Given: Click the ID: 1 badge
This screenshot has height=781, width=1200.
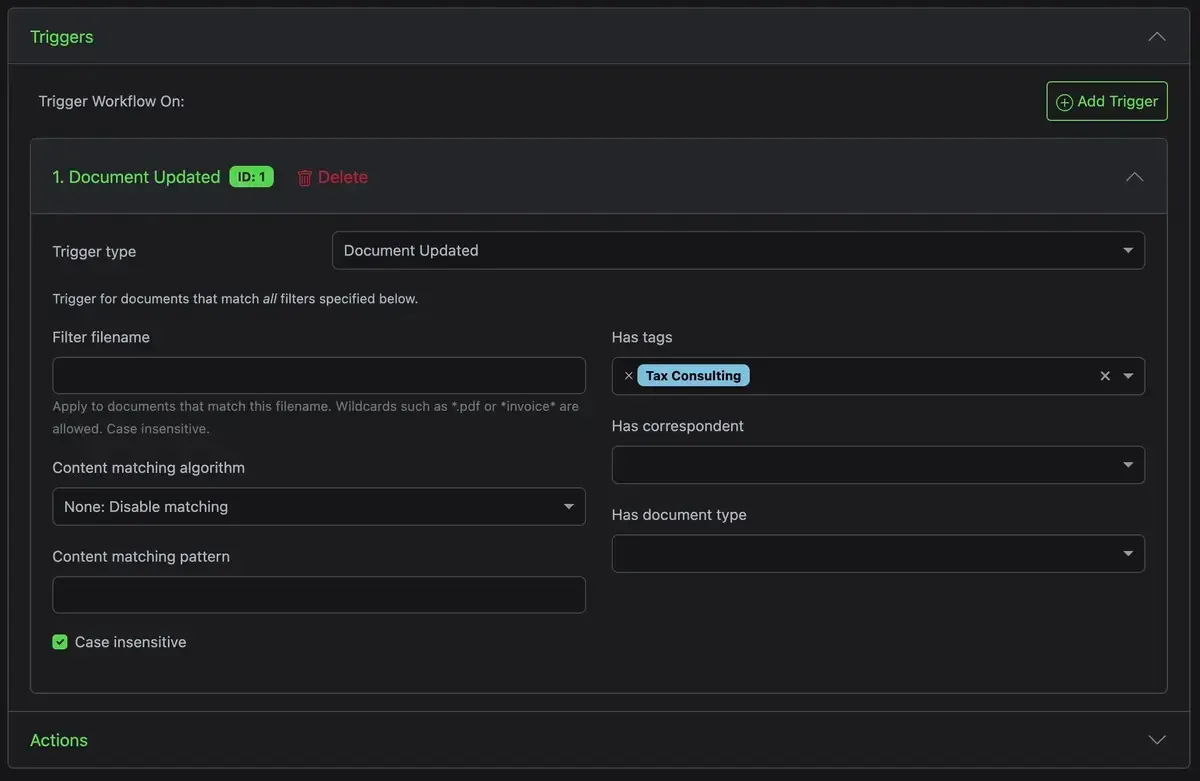Looking at the screenshot, I should 251,177.
